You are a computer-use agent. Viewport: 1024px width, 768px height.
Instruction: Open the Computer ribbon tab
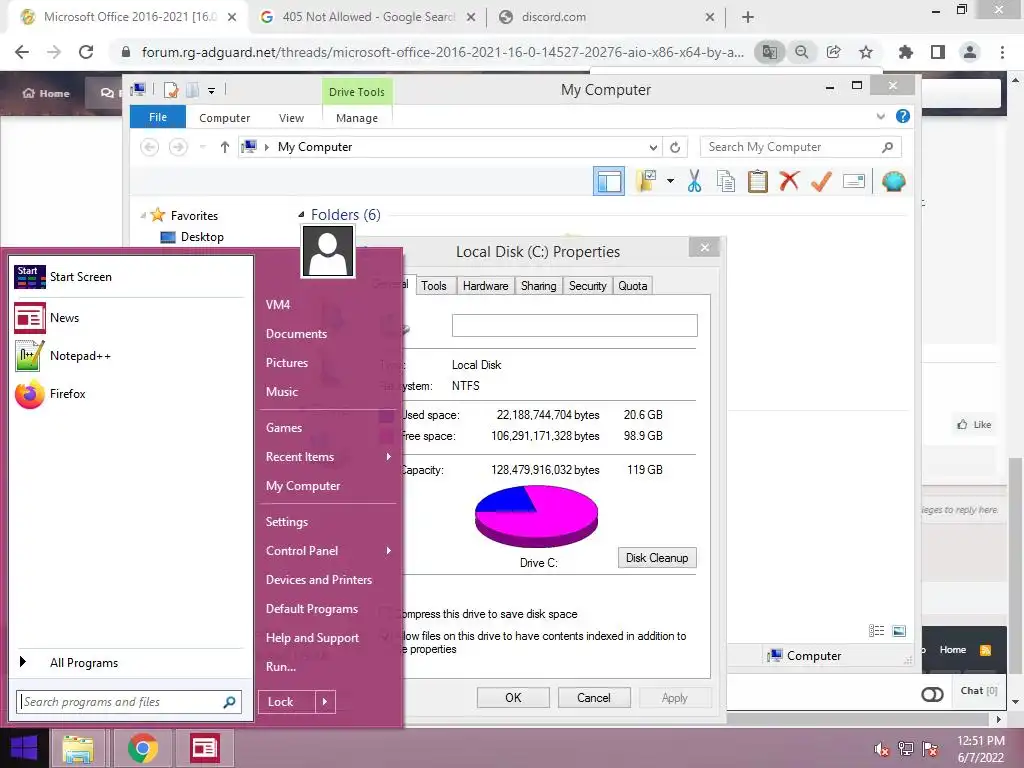225,118
